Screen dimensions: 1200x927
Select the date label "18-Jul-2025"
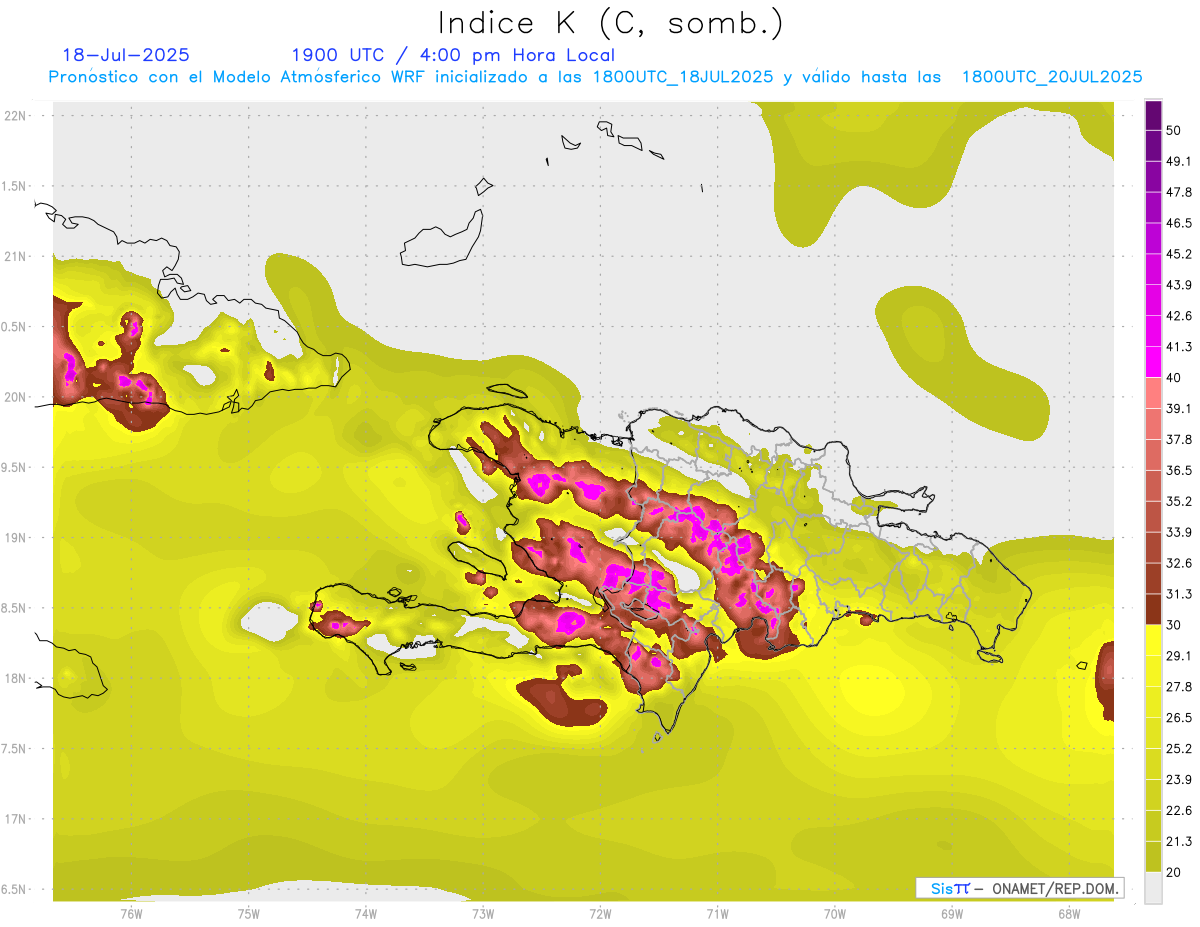[x=126, y=55]
